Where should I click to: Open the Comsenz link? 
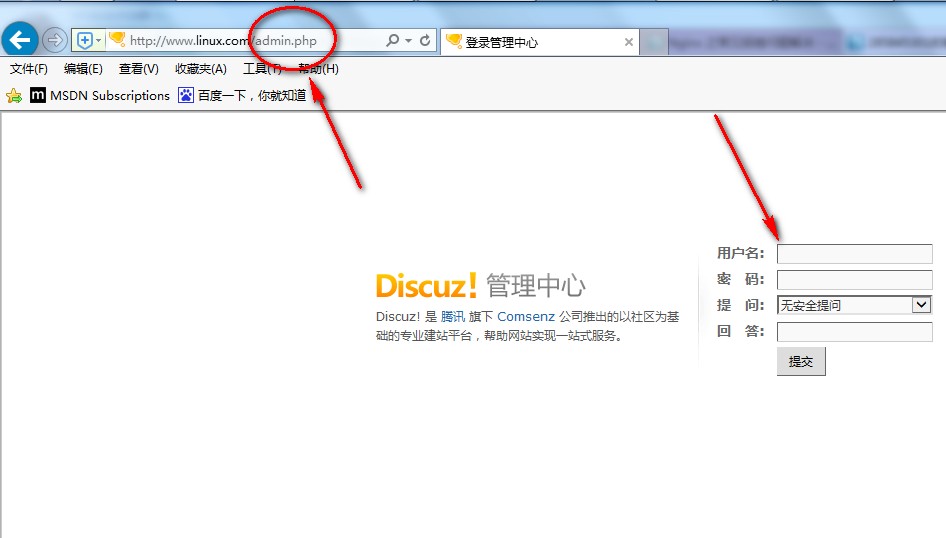[x=525, y=317]
